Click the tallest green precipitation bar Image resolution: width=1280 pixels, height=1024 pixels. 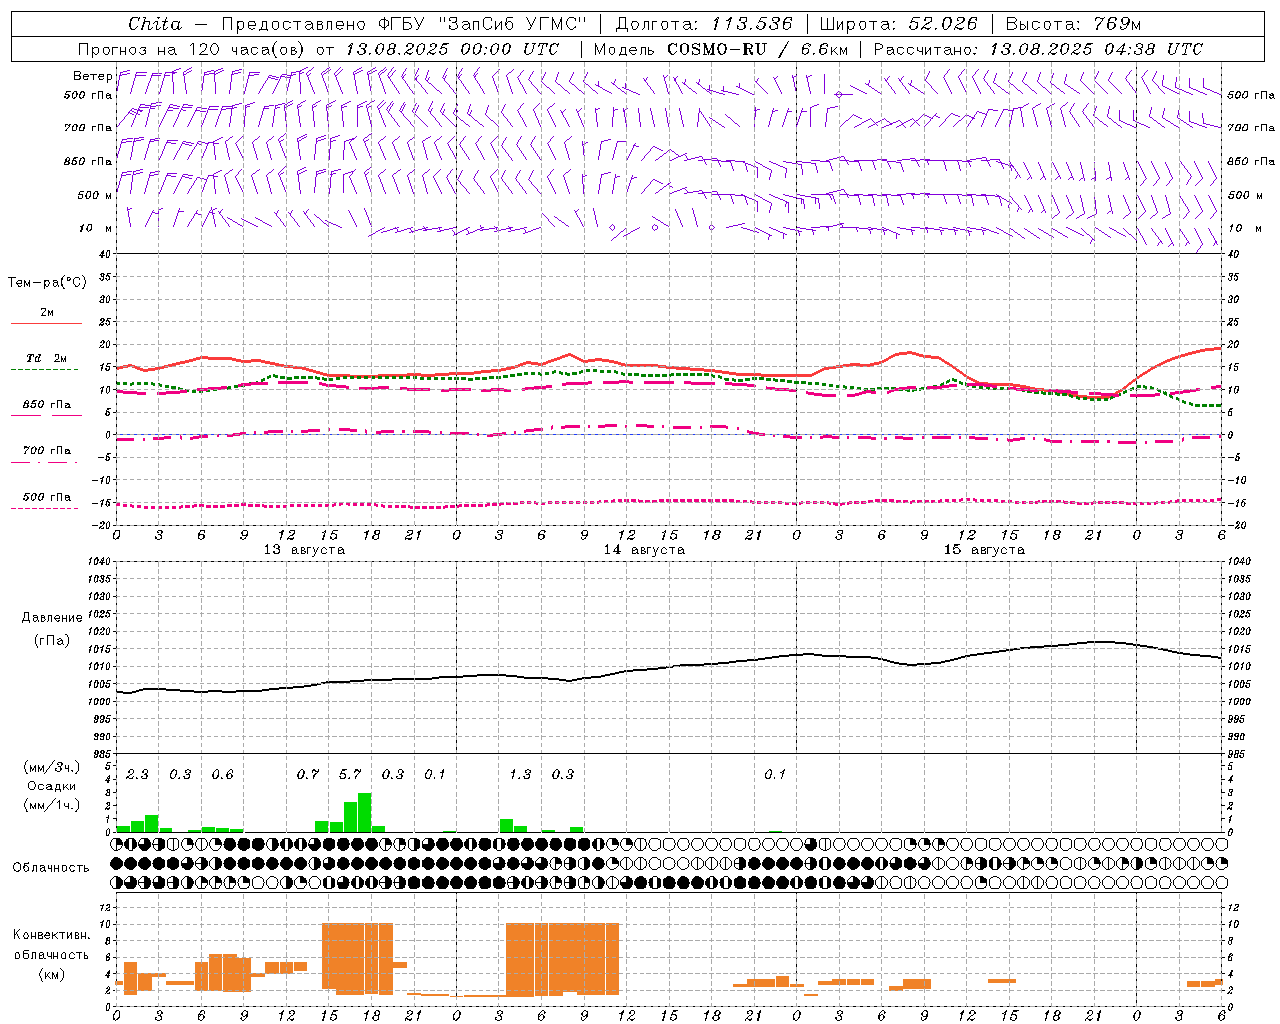click(364, 813)
